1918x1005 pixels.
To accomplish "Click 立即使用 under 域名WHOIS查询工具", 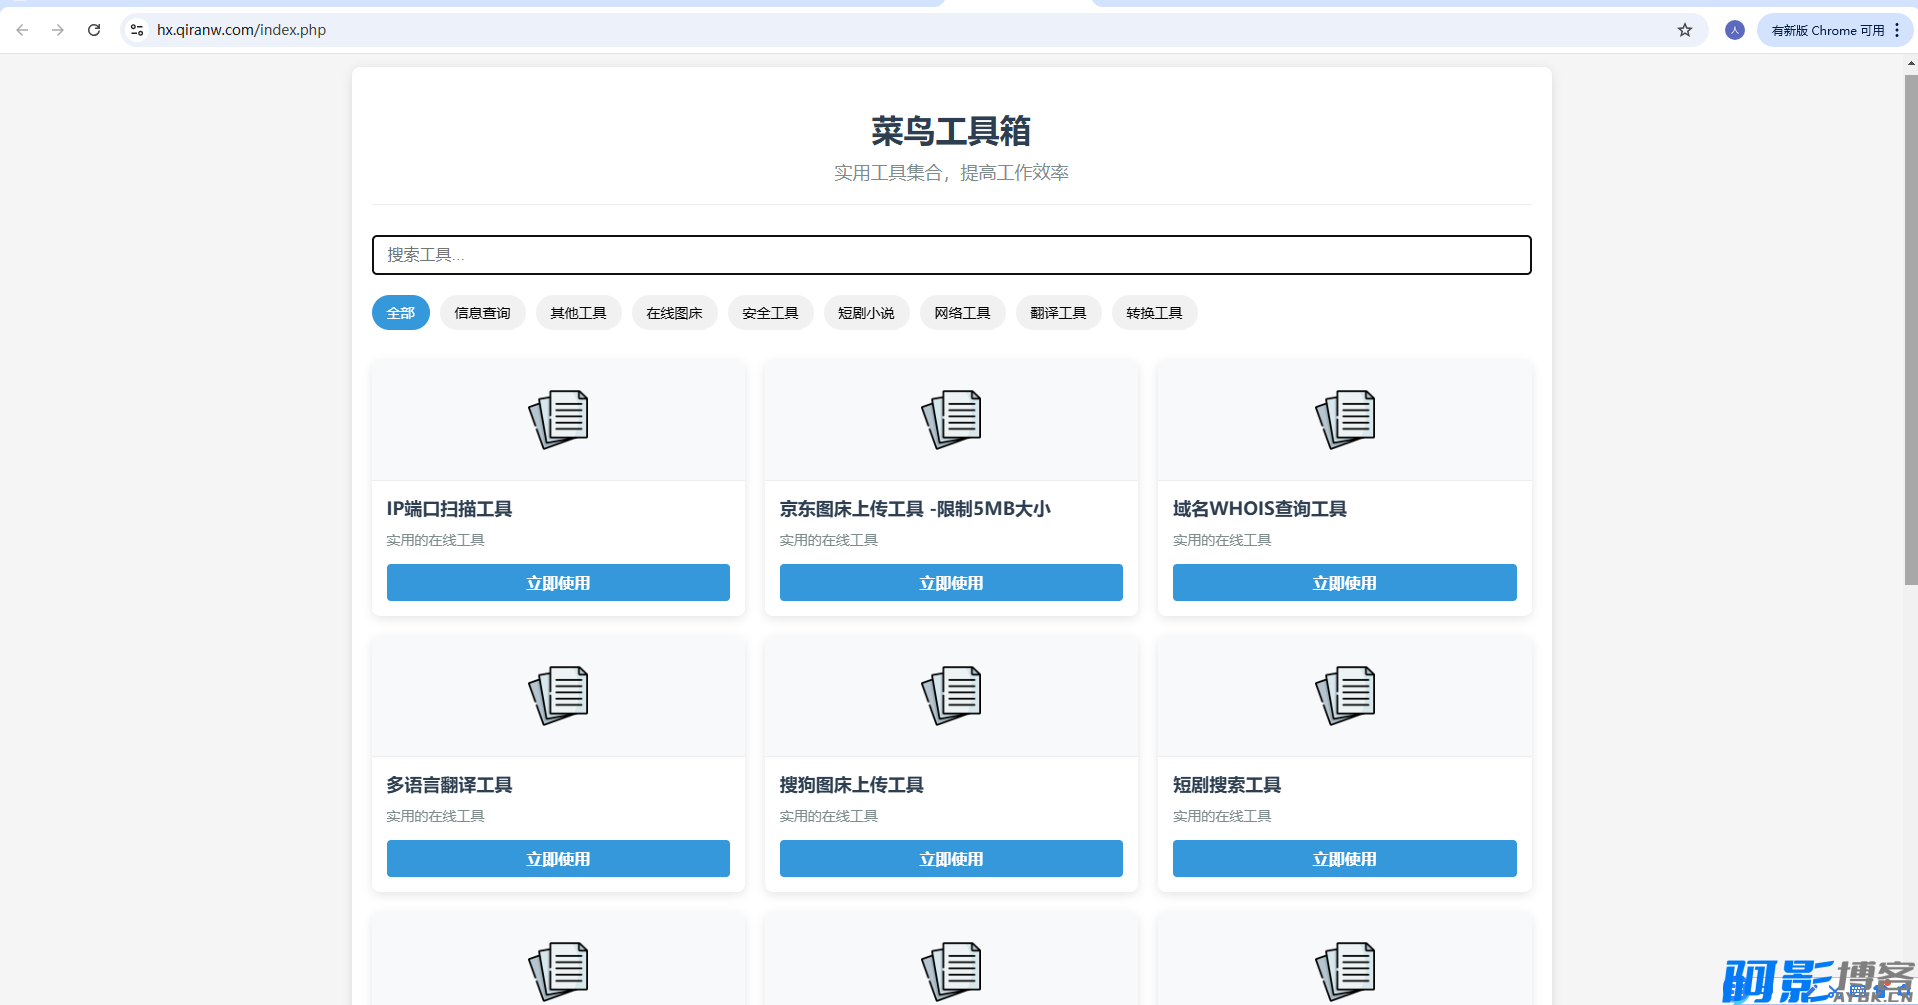I will (x=1344, y=583).
